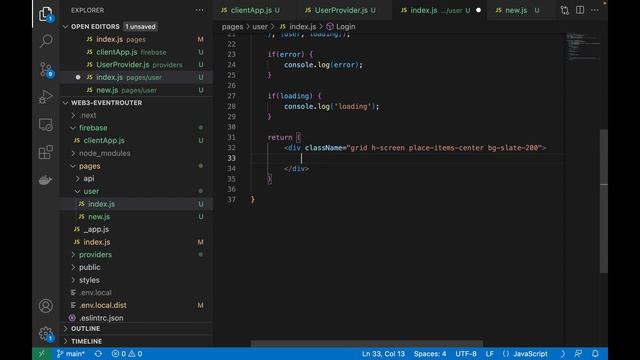The height and width of the screenshot is (360, 640).
Task: Click line number 33 gutter
Action: click(231, 158)
